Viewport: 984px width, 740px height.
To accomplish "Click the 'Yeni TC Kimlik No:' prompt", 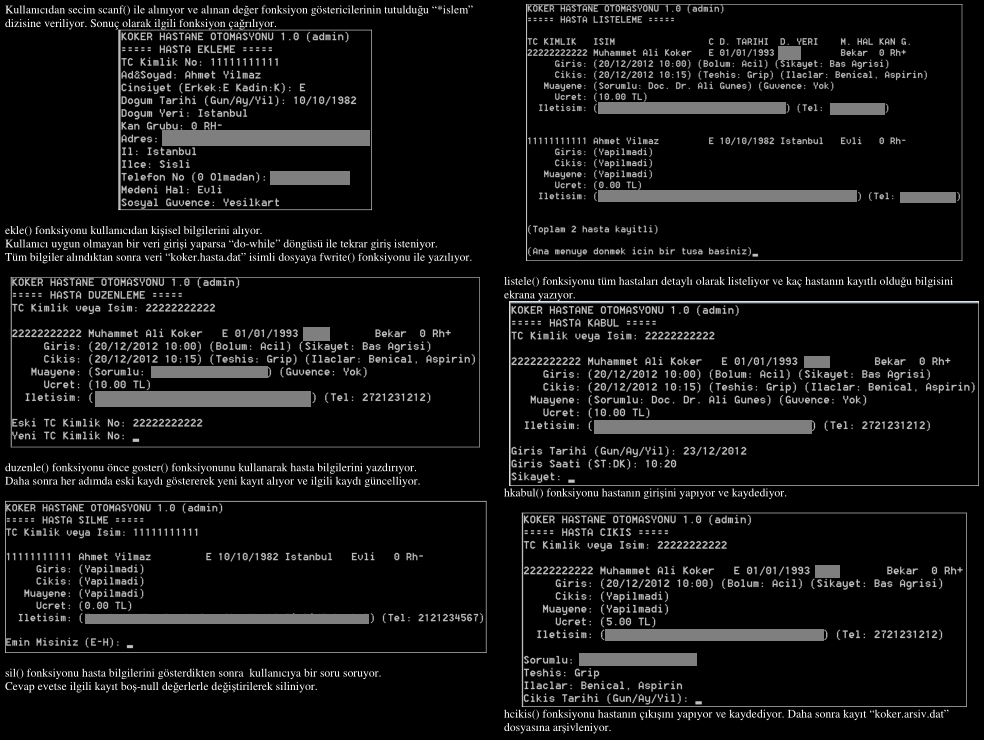I will coord(68,436).
